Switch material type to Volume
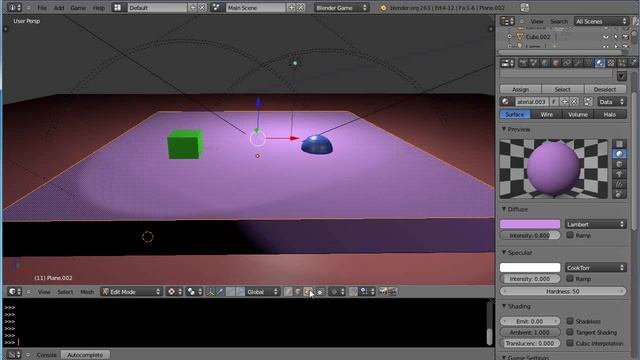Viewport: 640px width, 360px height. (578, 115)
